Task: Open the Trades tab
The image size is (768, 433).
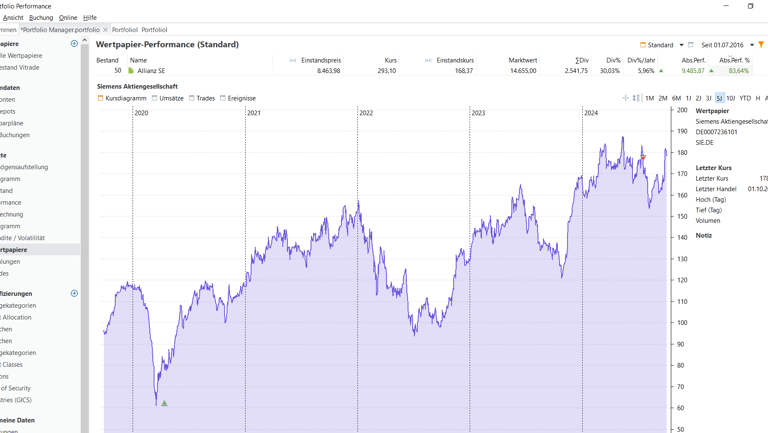Action: (202, 98)
